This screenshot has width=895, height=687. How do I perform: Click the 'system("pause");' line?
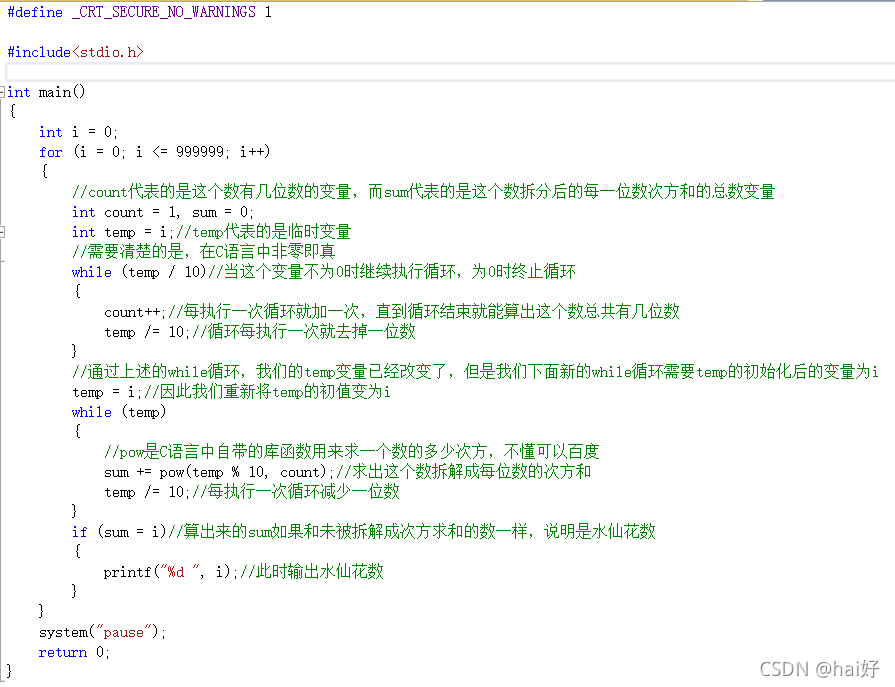coord(102,632)
